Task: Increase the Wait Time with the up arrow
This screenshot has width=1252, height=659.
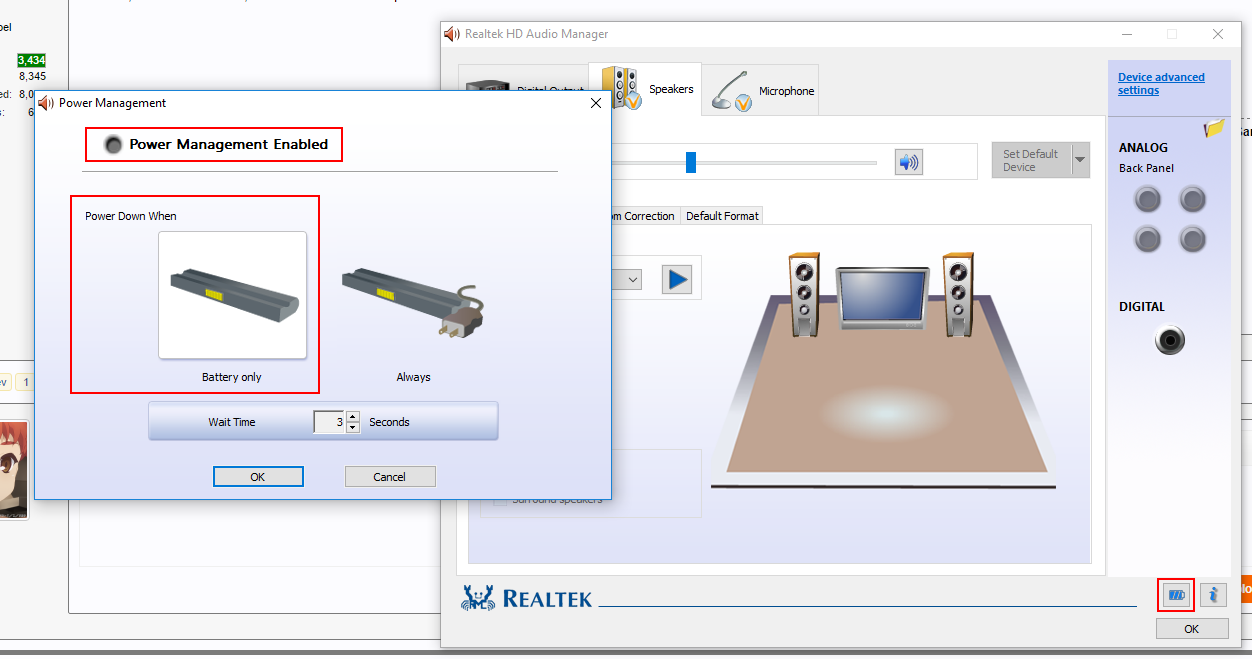Action: point(353,416)
